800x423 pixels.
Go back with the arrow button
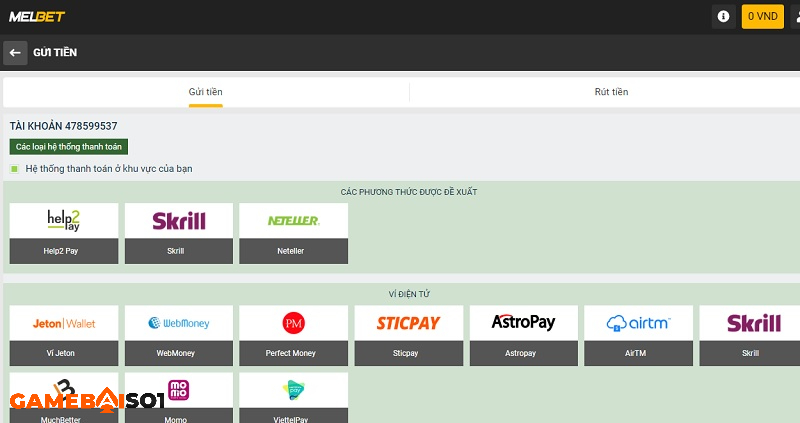click(15, 53)
